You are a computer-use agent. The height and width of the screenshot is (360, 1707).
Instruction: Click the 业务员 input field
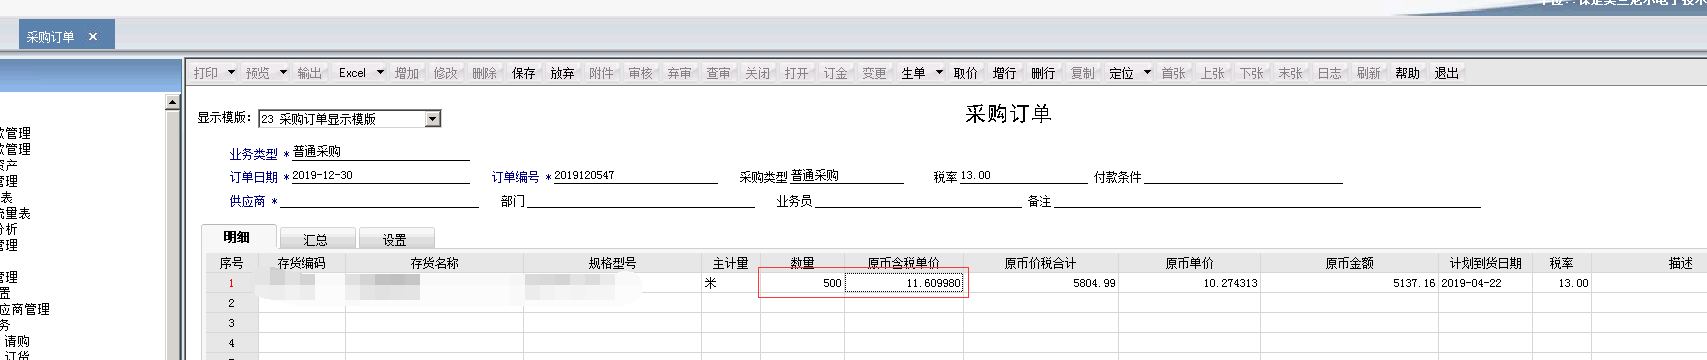click(x=918, y=200)
